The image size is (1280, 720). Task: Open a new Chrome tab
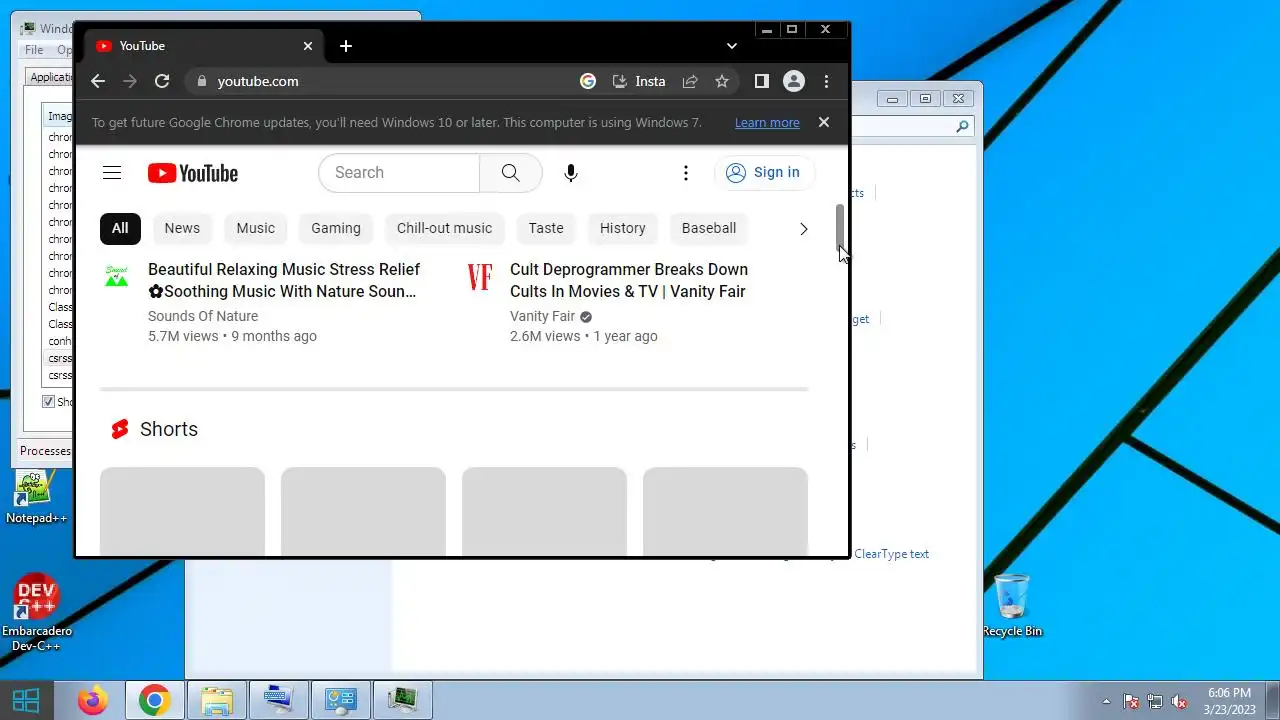click(x=346, y=46)
